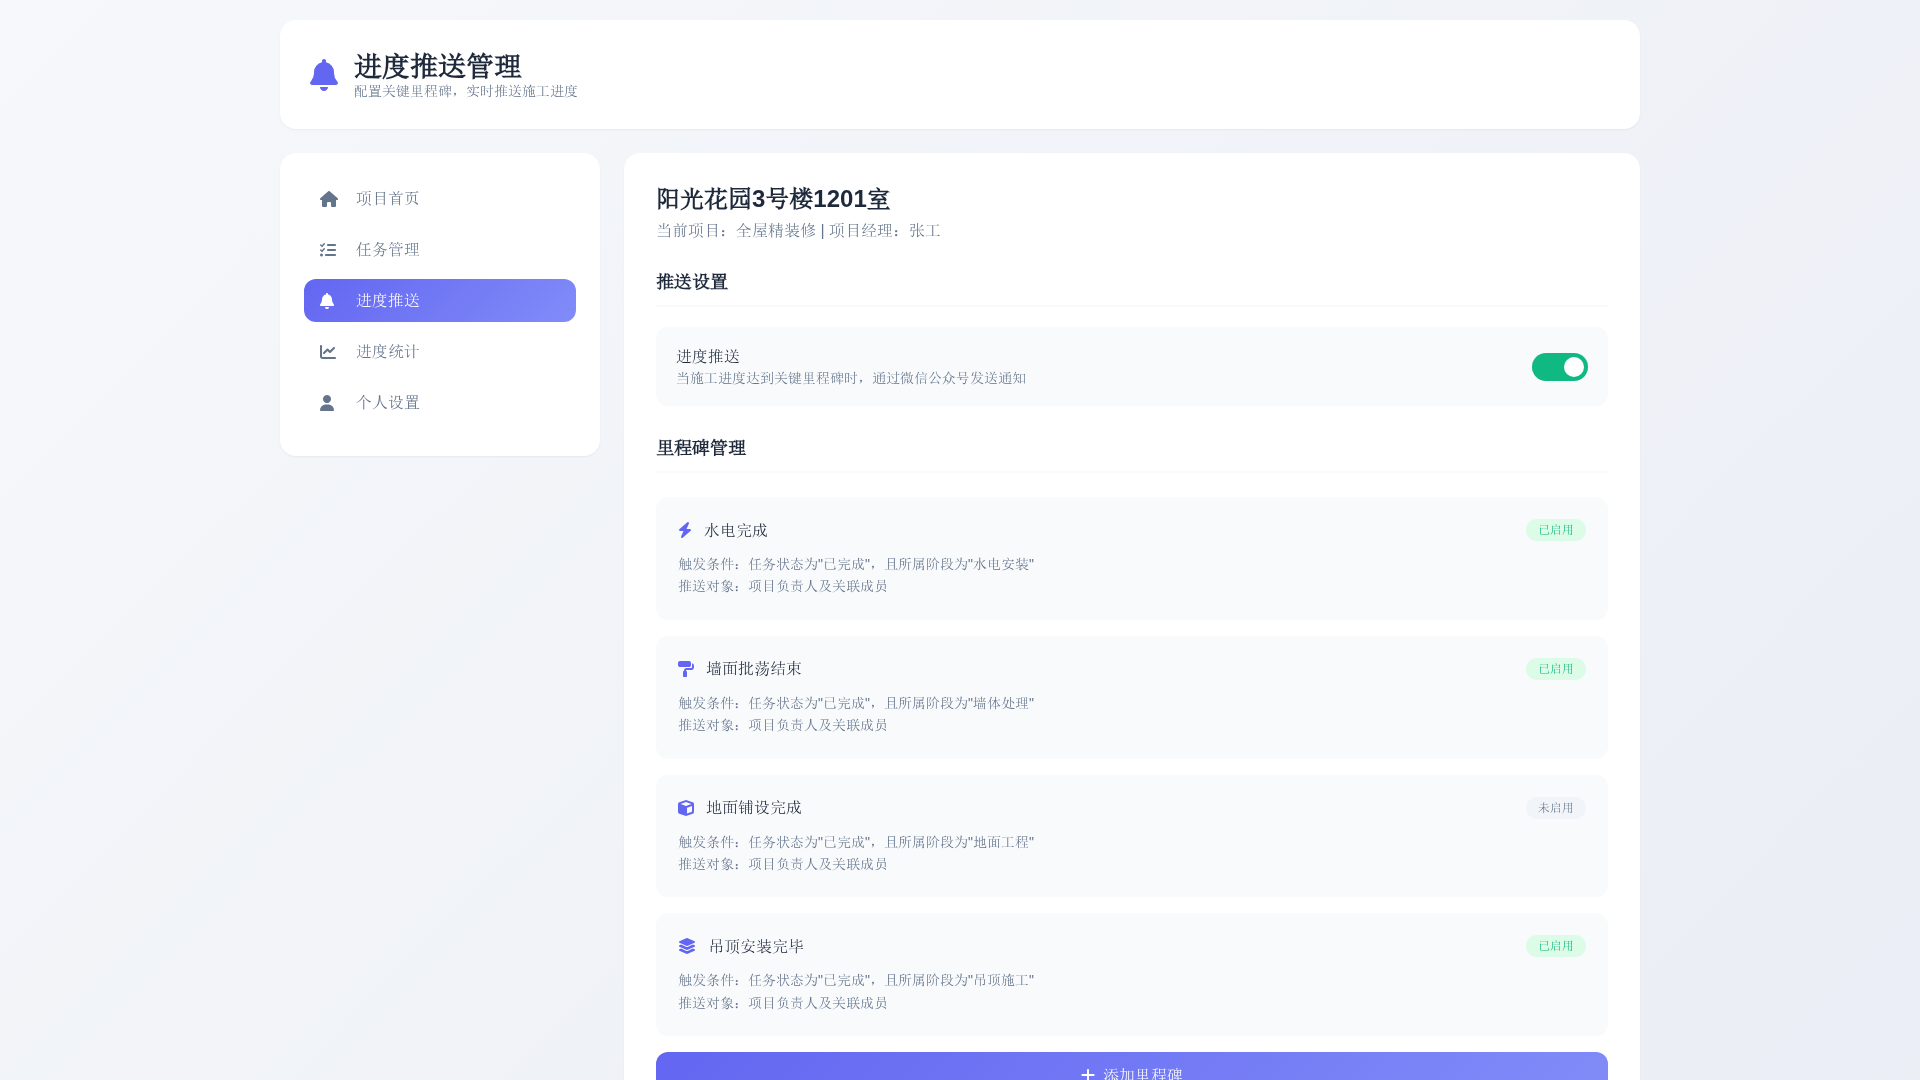Click the 已启用 badge on 水电完成
Viewport: 1920px width, 1080px height.
[x=1555, y=530]
